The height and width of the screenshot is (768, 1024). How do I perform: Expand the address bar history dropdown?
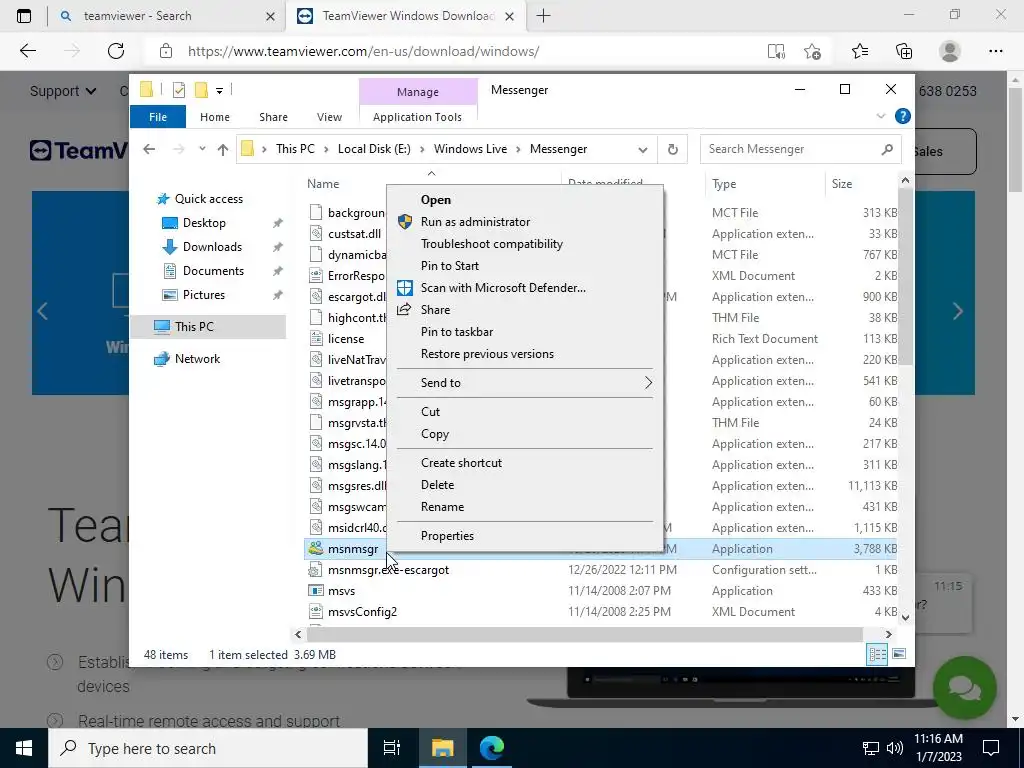(x=643, y=150)
